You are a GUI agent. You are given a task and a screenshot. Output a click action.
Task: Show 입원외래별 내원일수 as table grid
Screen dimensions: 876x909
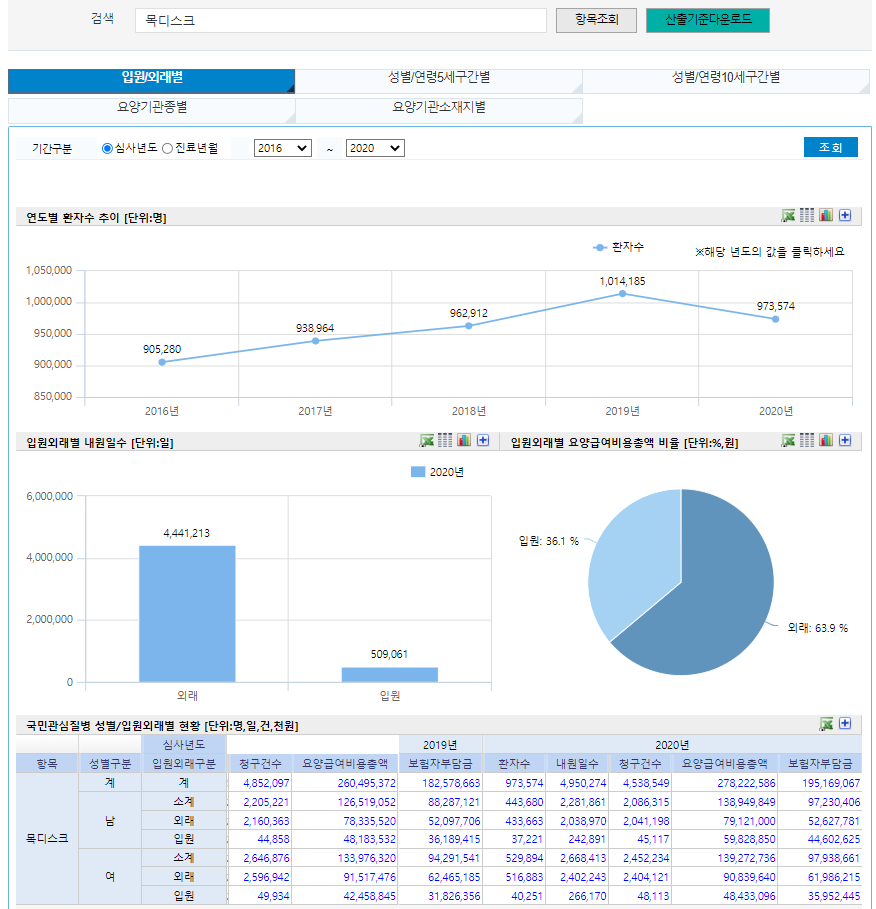(x=445, y=441)
